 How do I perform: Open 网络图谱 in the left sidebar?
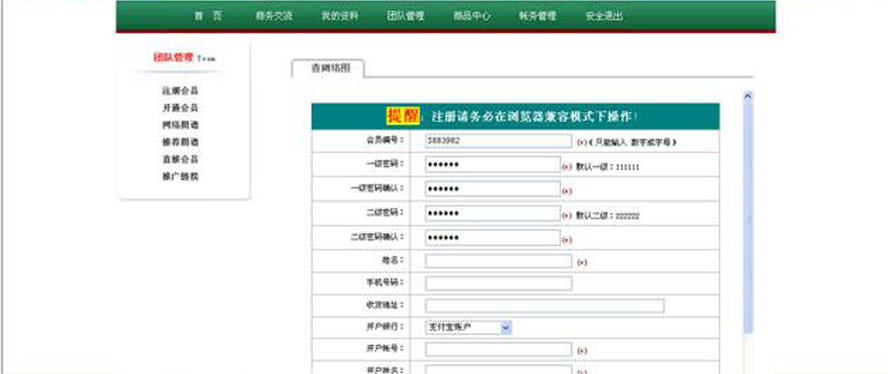pos(180,125)
